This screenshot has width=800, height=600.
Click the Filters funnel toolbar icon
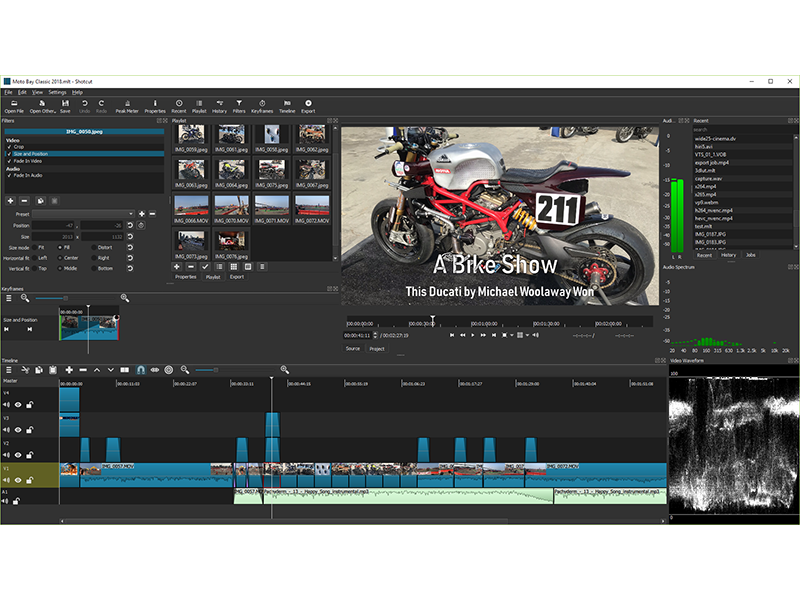[x=239, y=104]
